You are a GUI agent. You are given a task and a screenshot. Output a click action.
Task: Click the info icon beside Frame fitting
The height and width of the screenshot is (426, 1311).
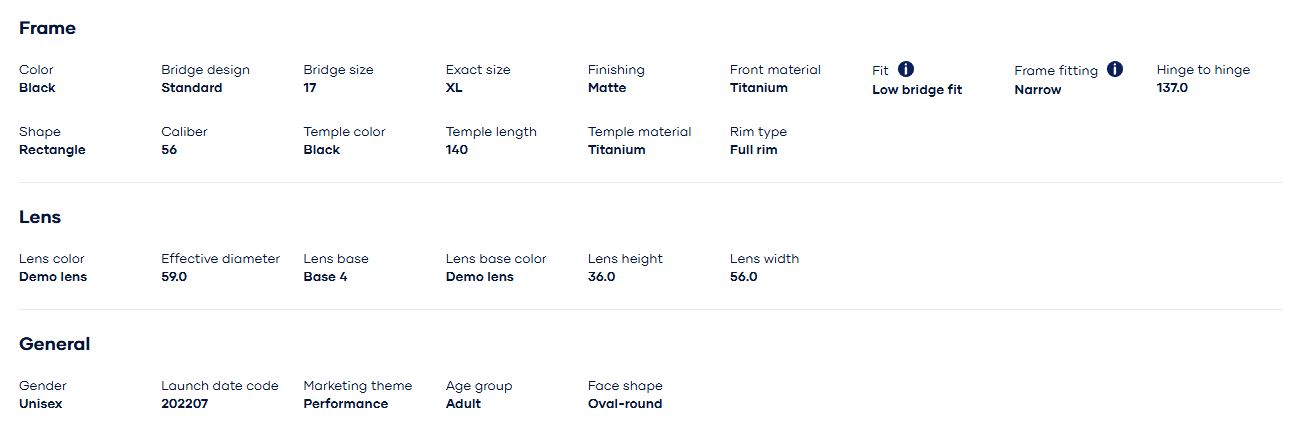coord(1115,69)
